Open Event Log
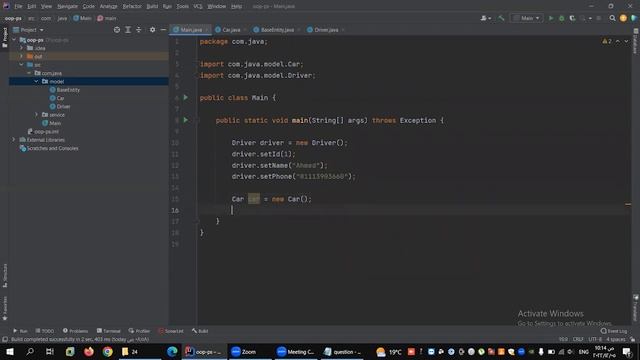Image resolution: width=640 pixels, height=360 pixels. tap(614, 331)
